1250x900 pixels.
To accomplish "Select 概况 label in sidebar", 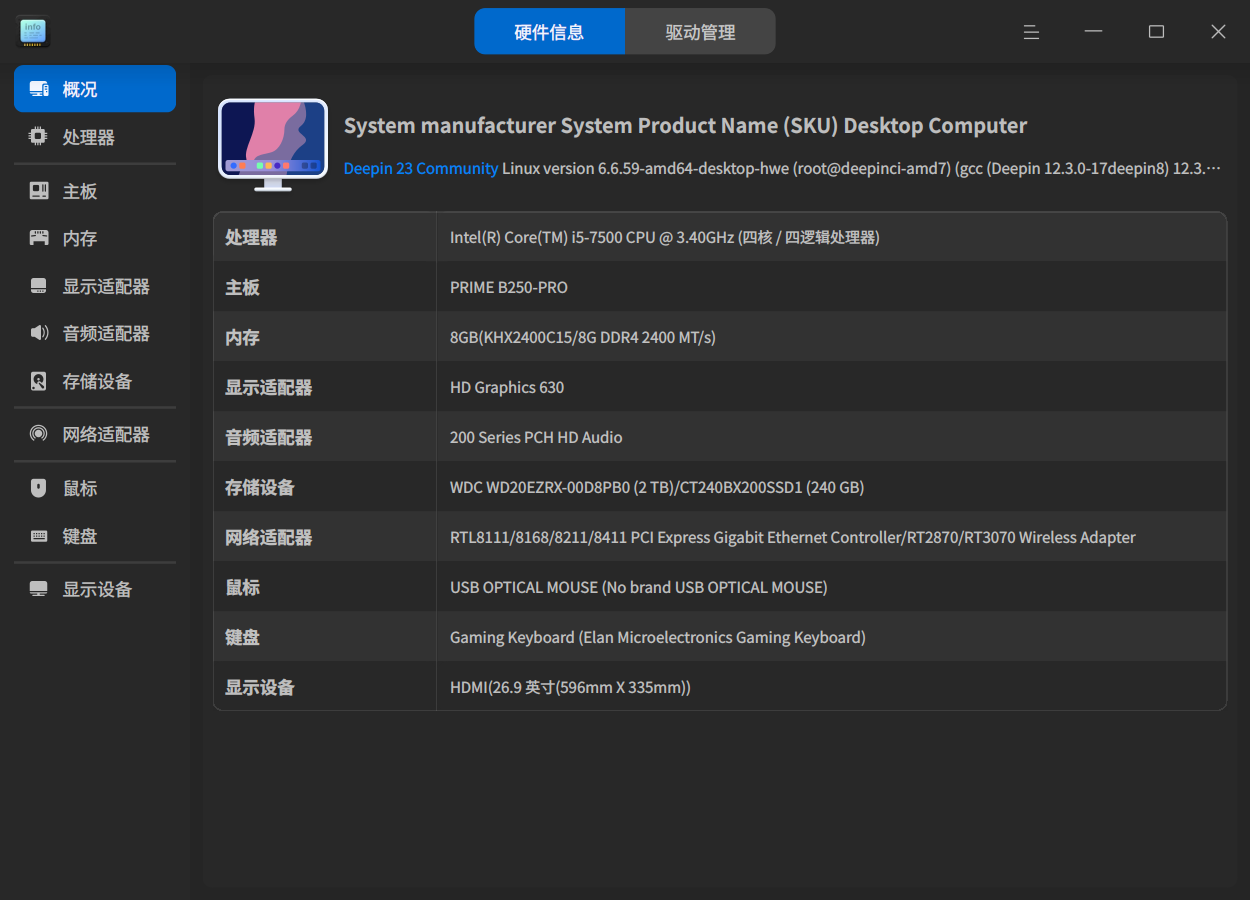I will point(80,89).
